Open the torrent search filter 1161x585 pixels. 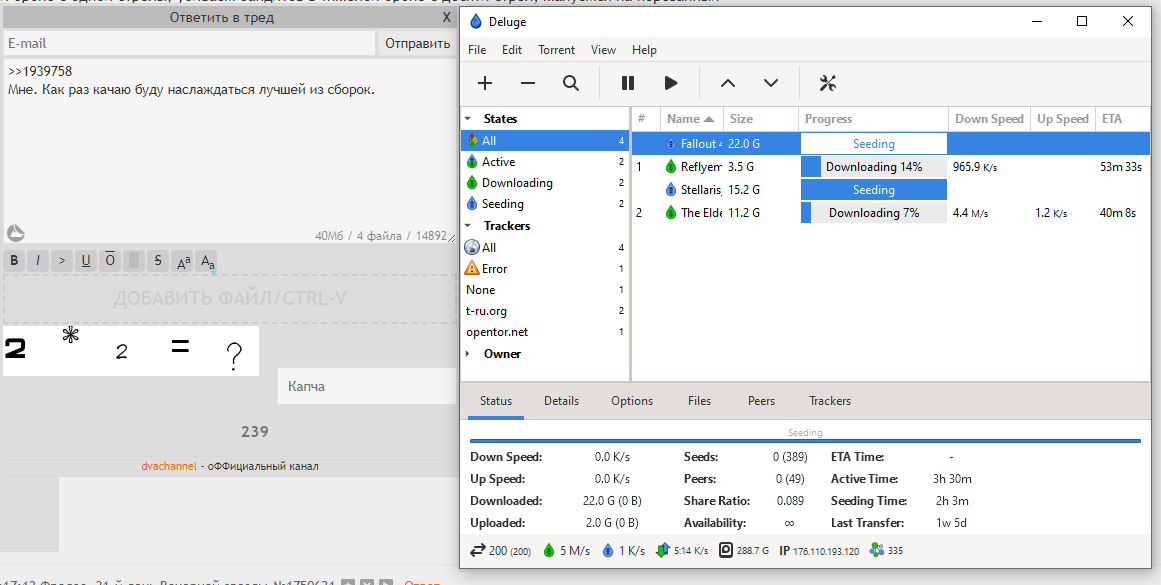coord(571,83)
